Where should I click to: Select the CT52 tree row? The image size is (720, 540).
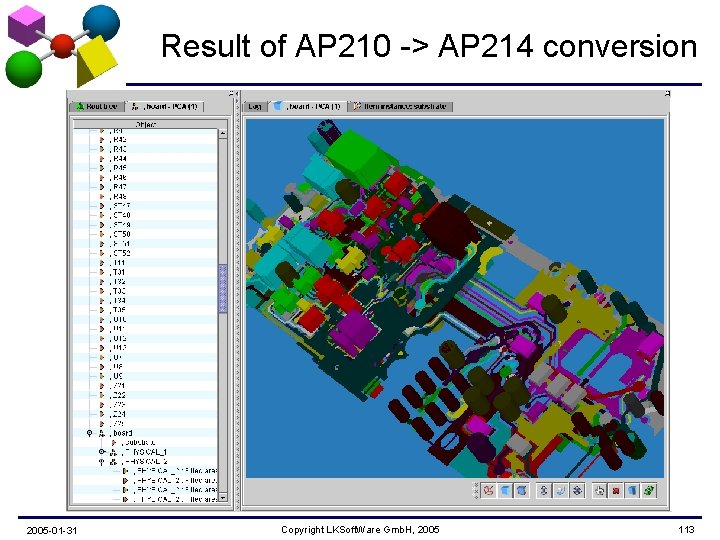145,253
